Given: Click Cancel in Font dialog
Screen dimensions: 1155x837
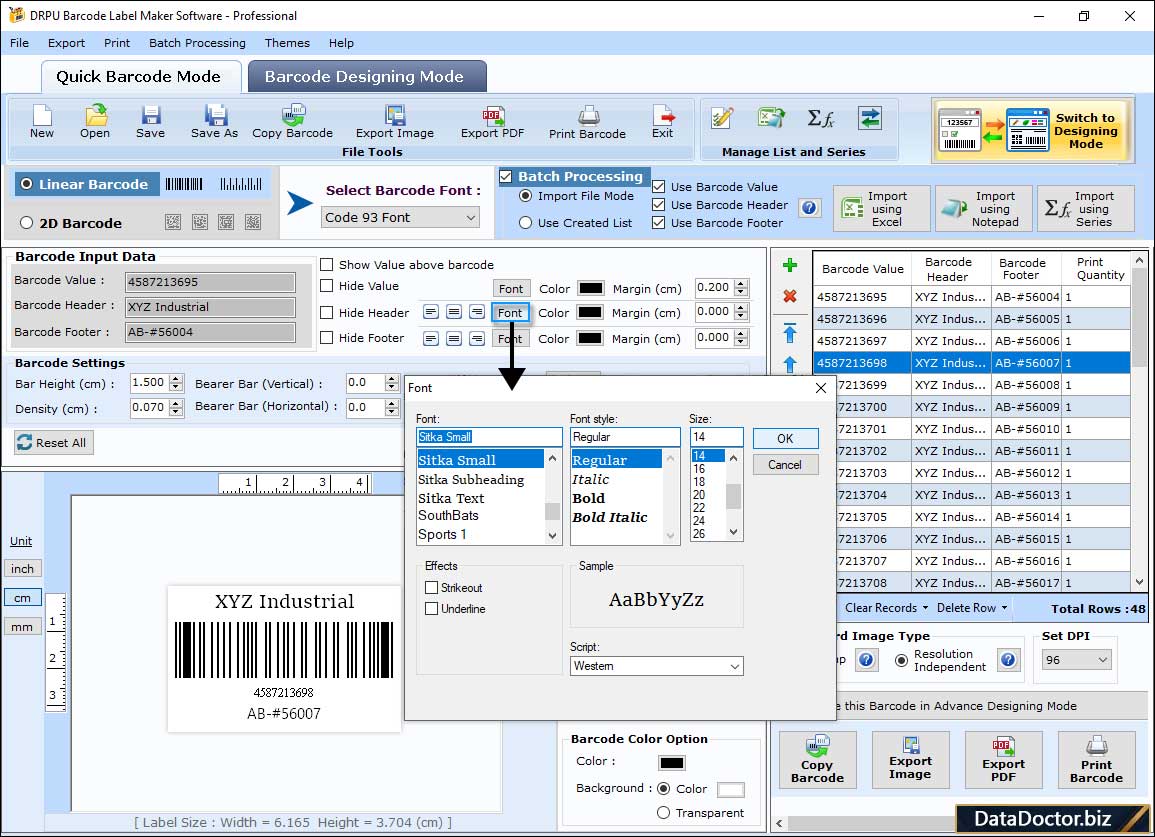Looking at the screenshot, I should (785, 465).
